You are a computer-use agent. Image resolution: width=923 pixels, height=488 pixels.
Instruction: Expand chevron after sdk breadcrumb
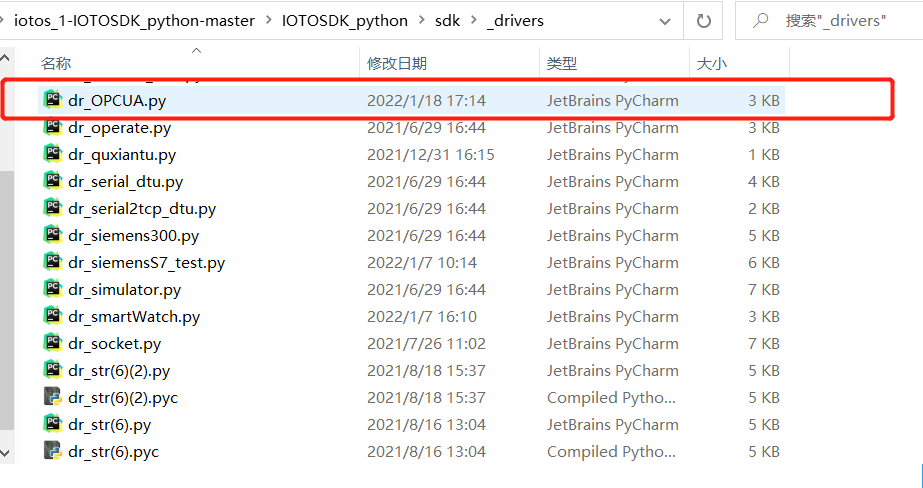[473, 20]
